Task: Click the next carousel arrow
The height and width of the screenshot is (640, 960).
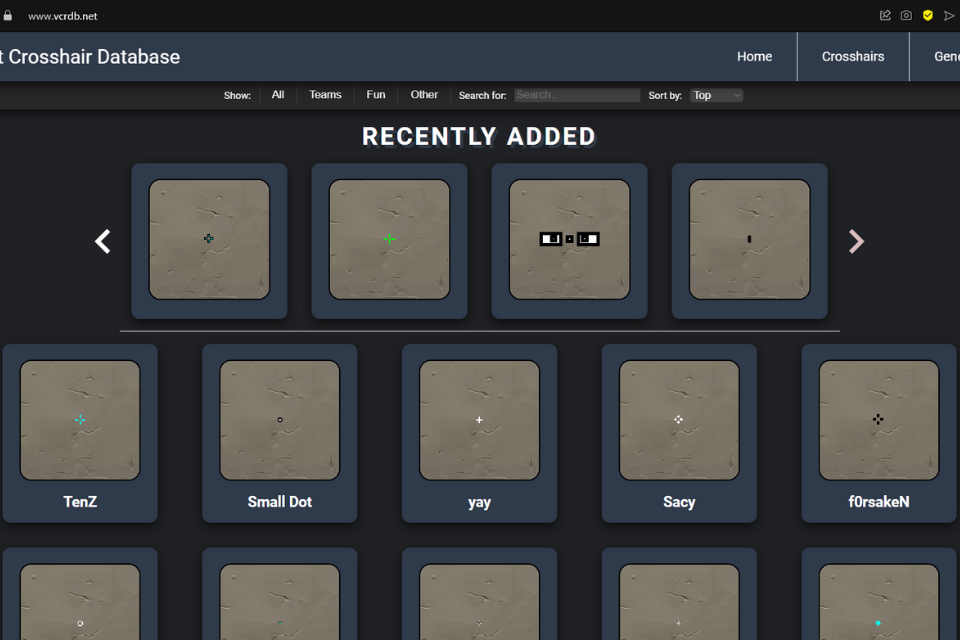Action: [x=856, y=241]
